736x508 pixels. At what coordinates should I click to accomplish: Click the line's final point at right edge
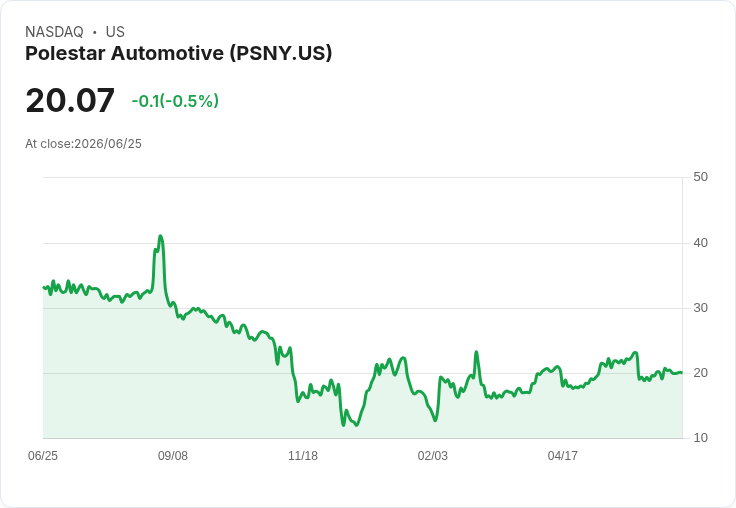(x=682, y=372)
